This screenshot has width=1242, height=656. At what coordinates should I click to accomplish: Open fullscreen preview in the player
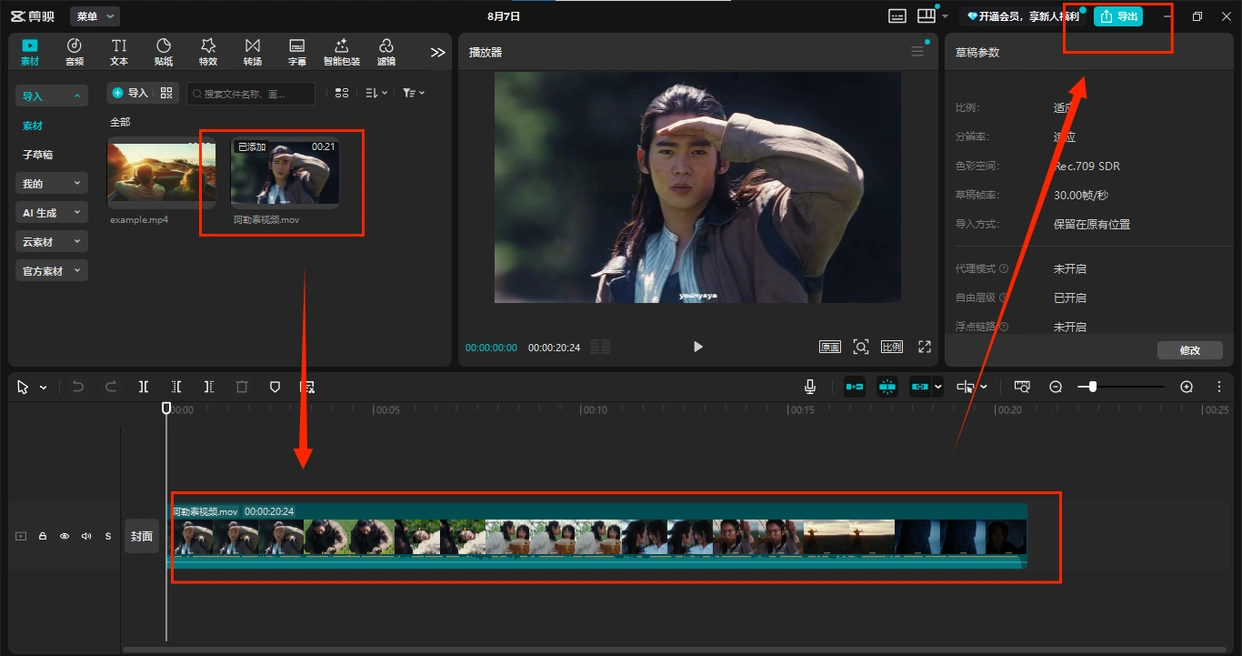click(x=924, y=347)
